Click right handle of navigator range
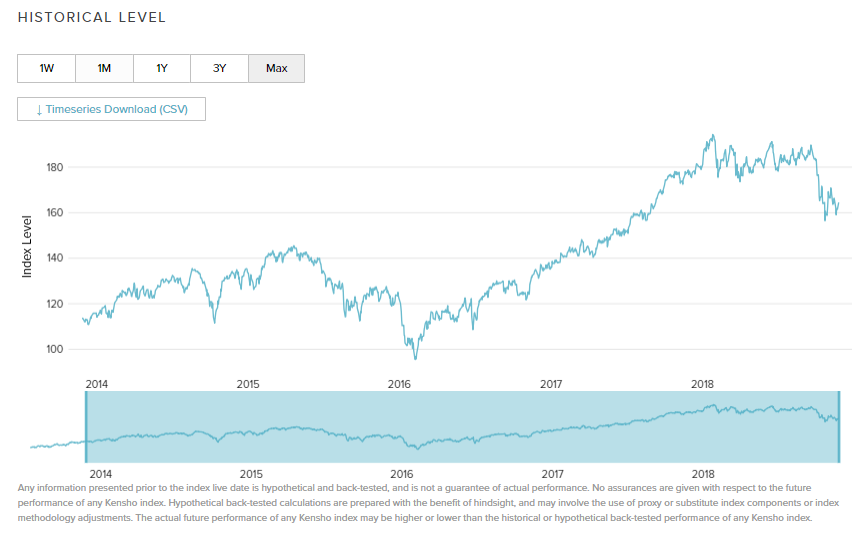The height and width of the screenshot is (543, 860). (838, 427)
